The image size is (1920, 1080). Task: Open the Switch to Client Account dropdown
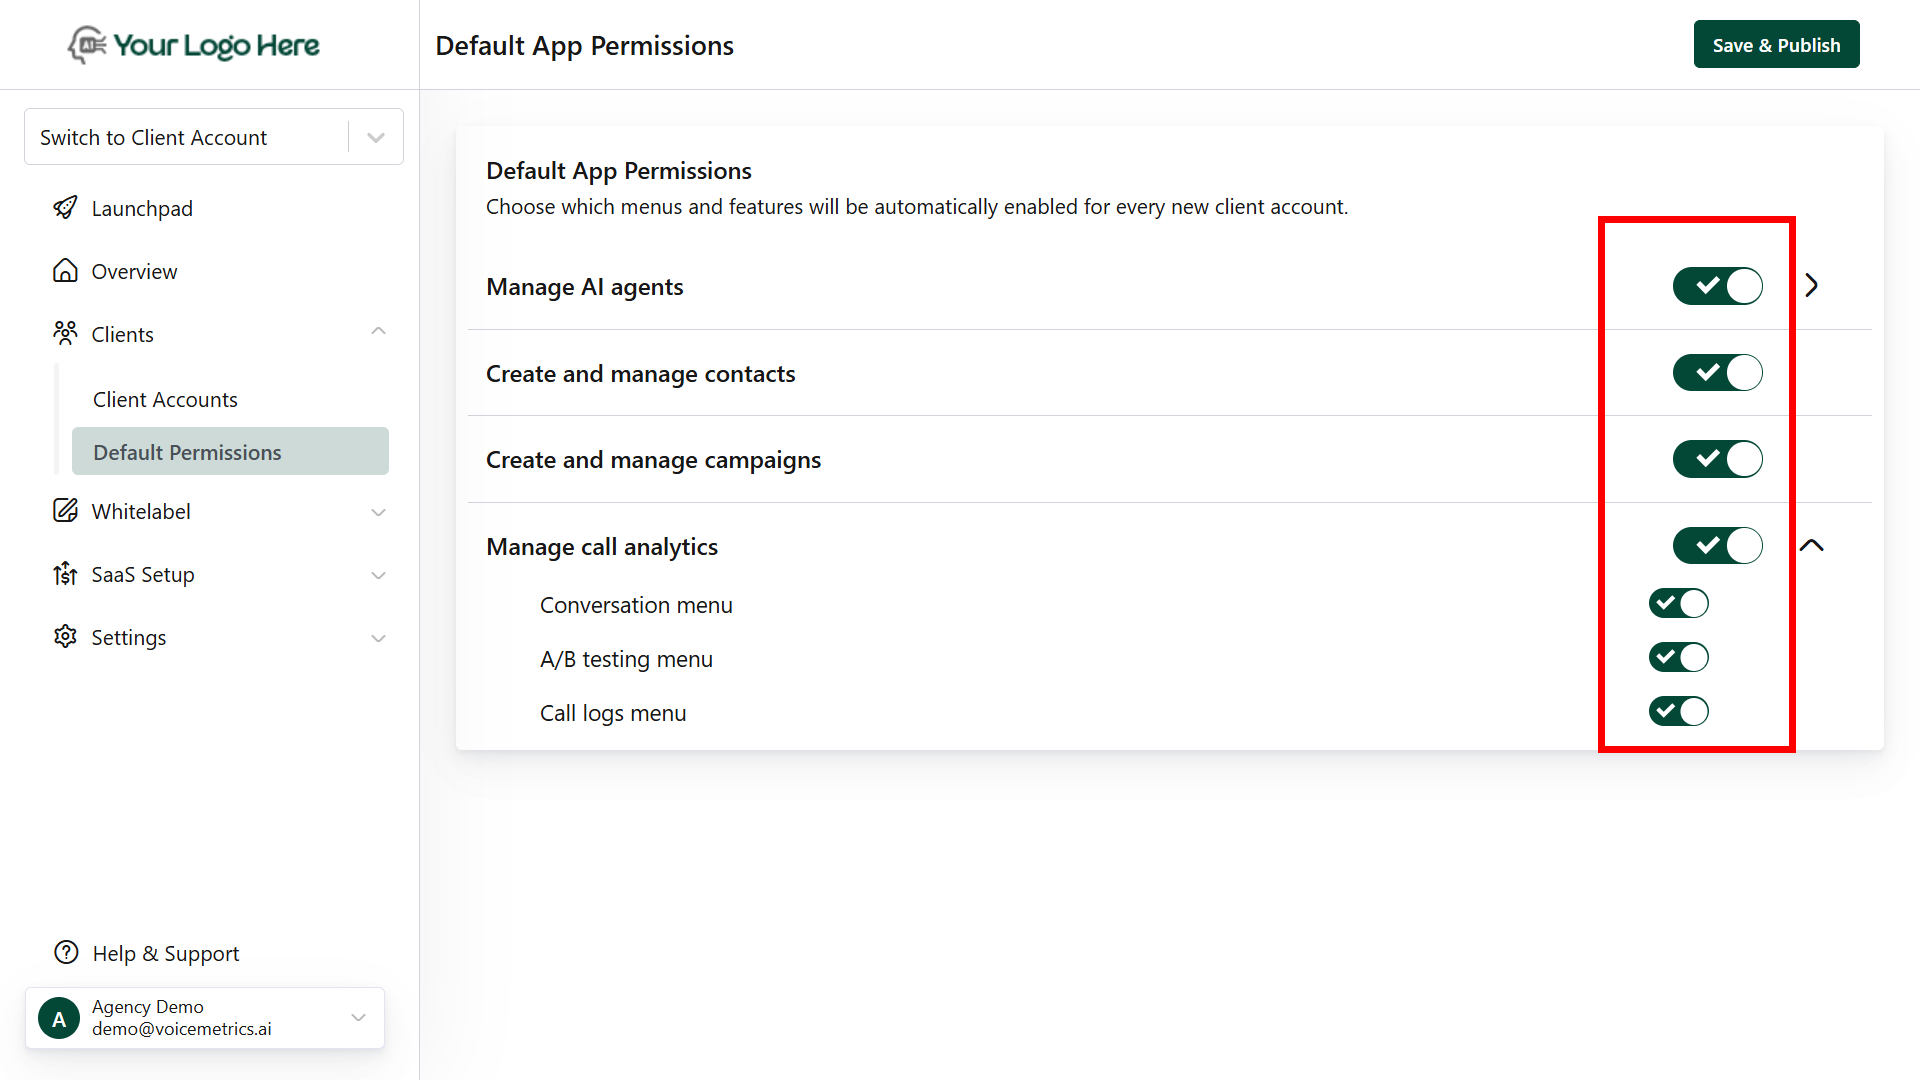[x=375, y=136]
